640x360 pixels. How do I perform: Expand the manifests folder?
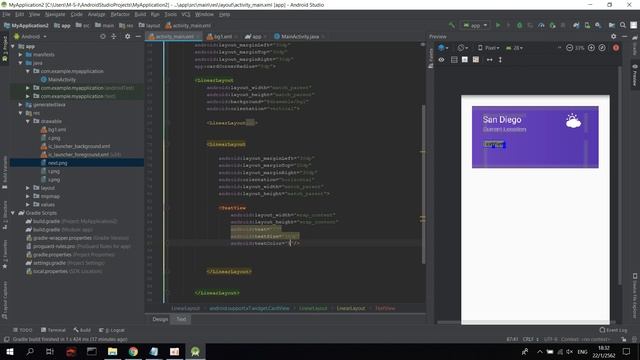tap(20, 54)
